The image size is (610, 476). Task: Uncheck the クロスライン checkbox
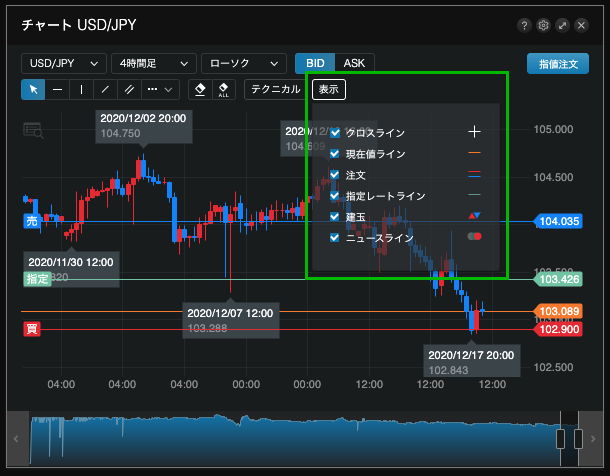tap(335, 132)
